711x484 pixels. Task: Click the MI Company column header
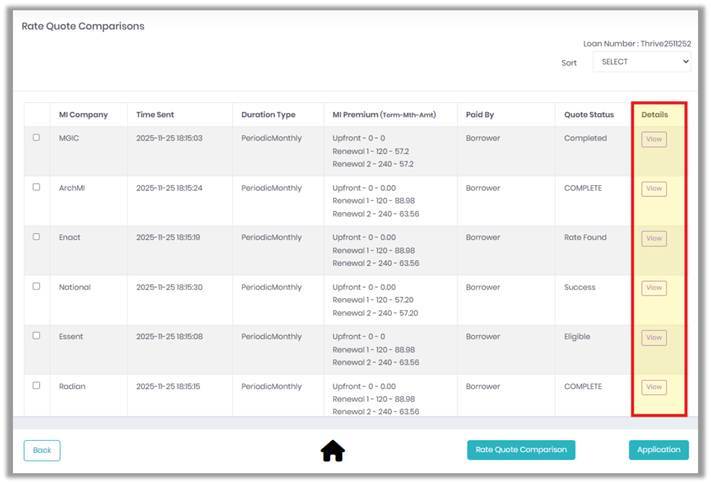click(83, 115)
